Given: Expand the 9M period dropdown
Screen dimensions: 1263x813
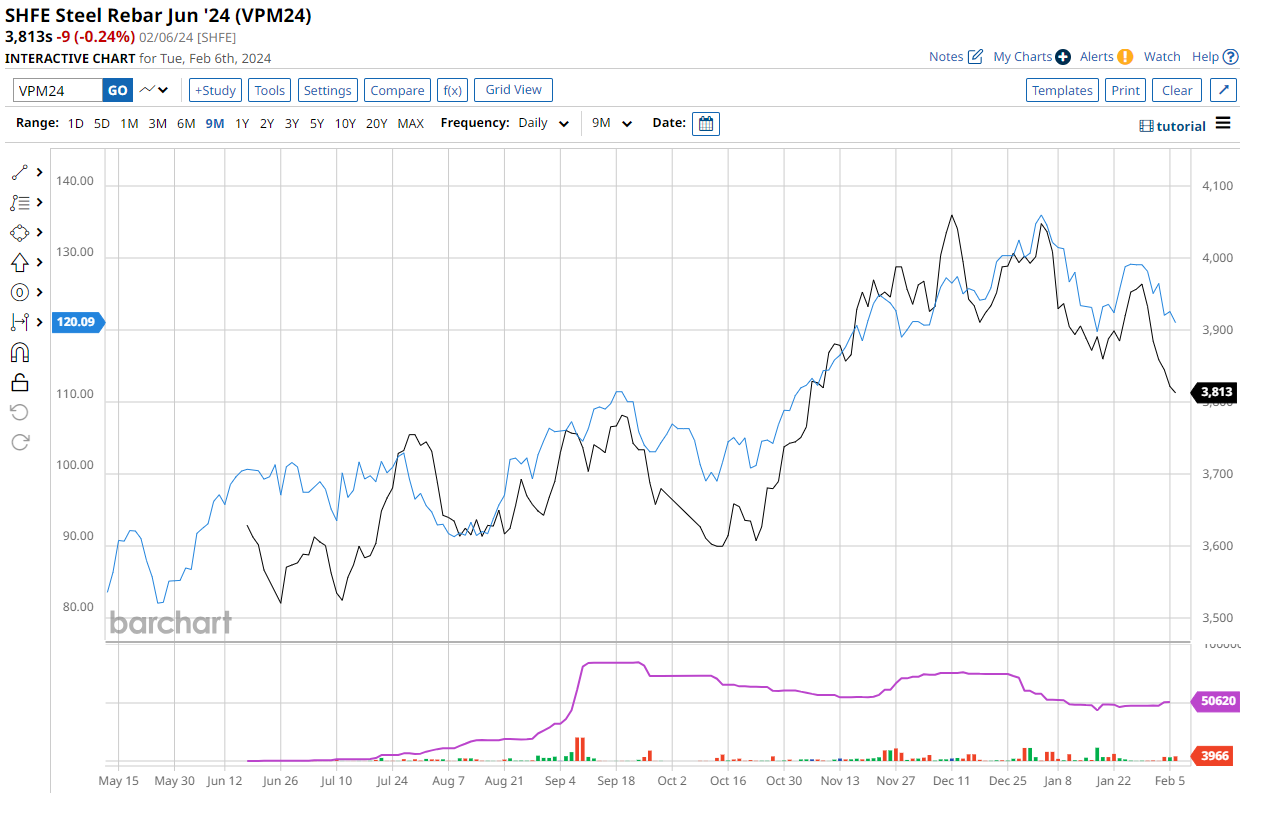Looking at the screenshot, I should 612,124.
